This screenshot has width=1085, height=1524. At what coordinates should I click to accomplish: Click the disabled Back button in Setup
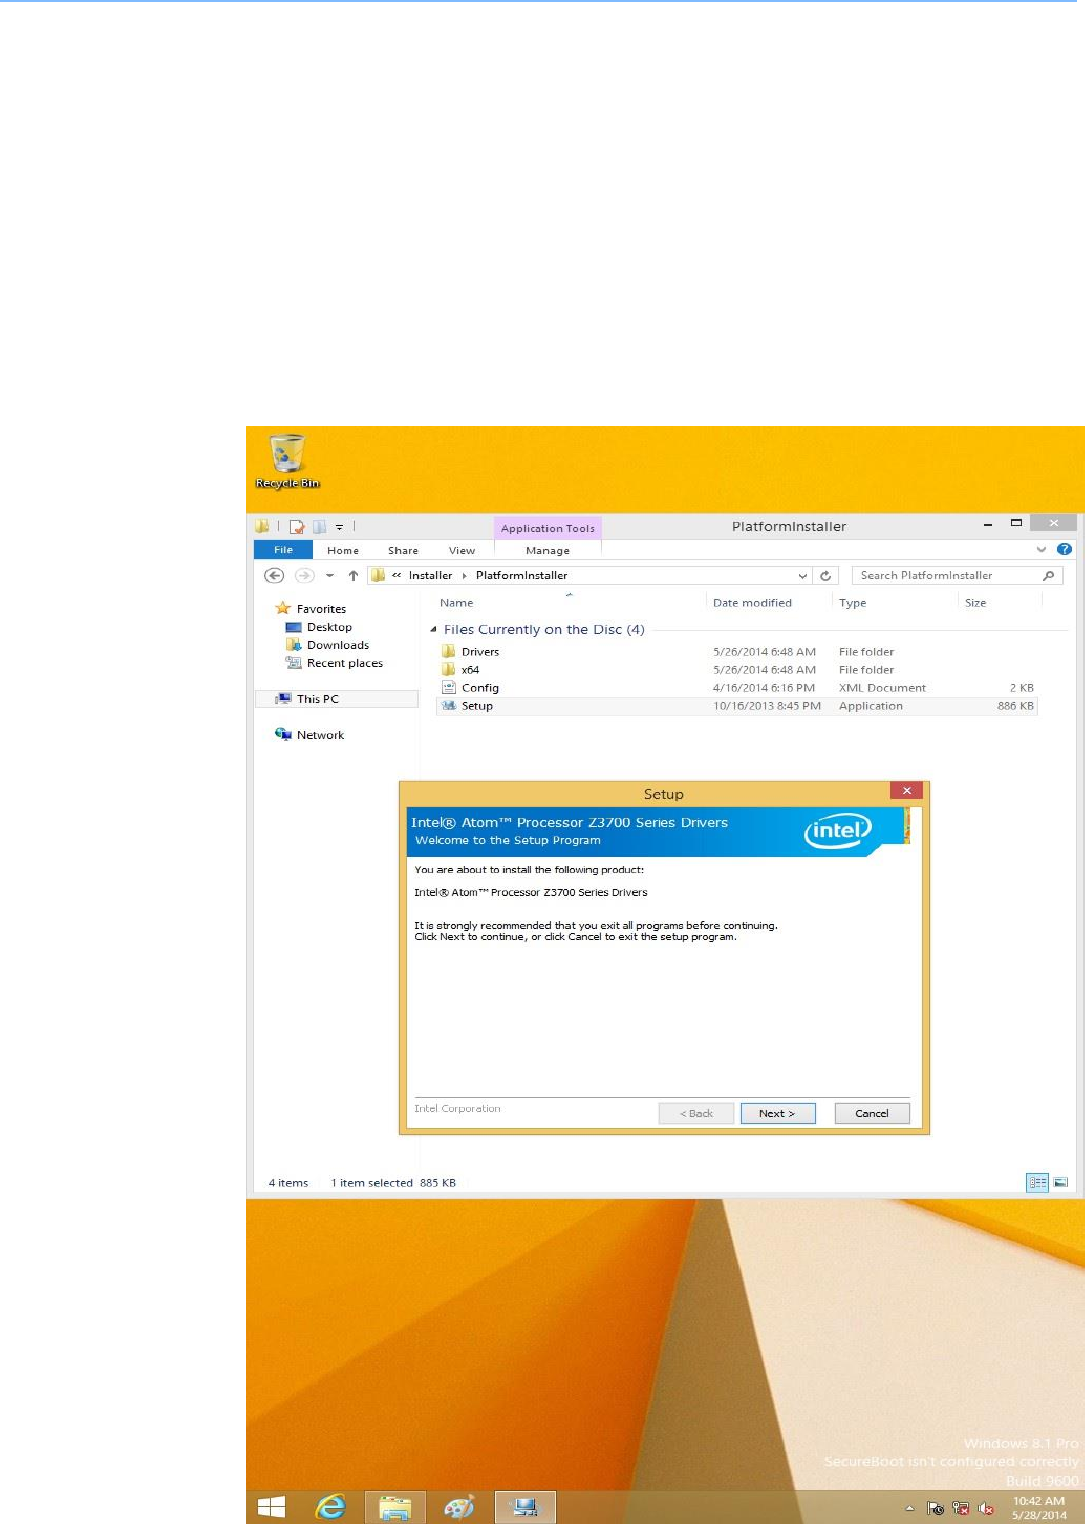(696, 1113)
